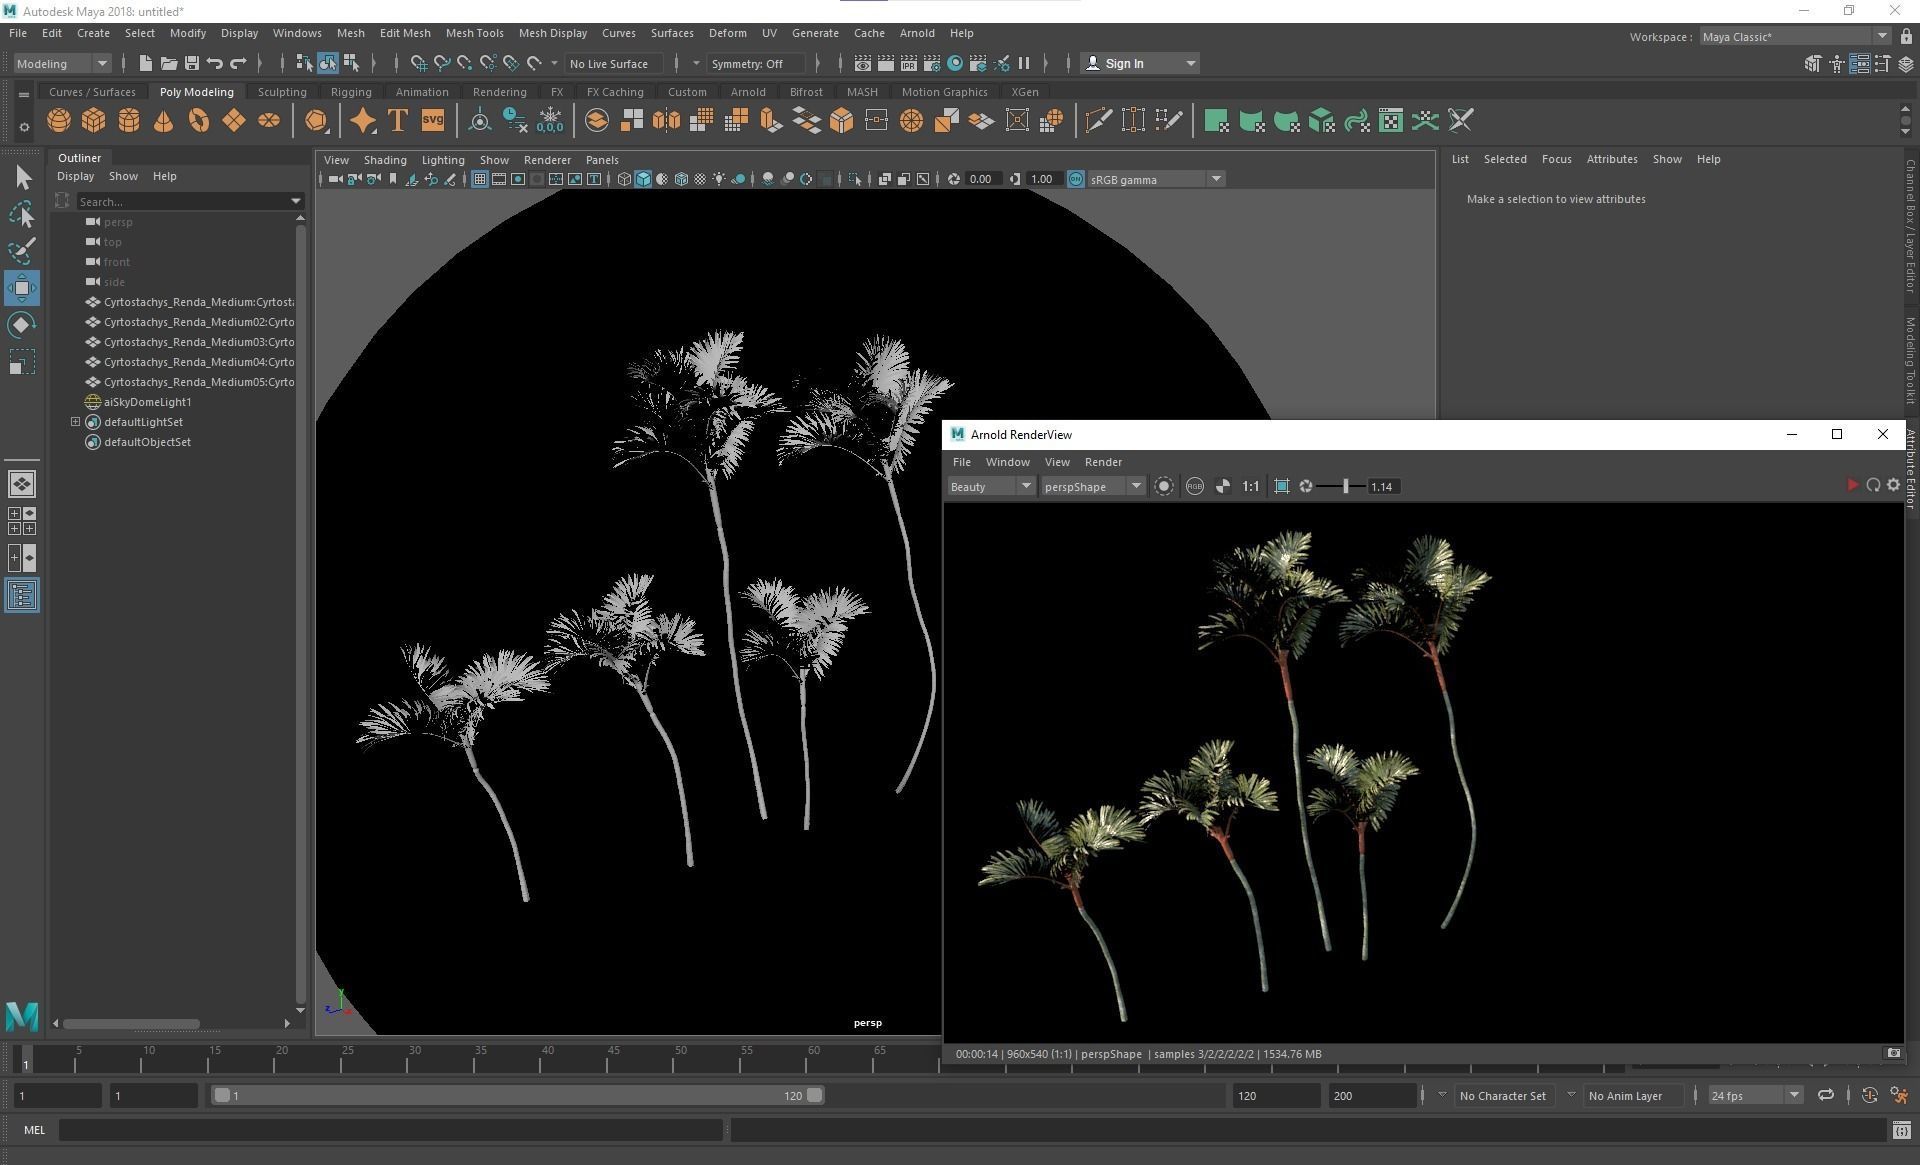
Task: Activate the Scale tool
Action: click(22, 361)
